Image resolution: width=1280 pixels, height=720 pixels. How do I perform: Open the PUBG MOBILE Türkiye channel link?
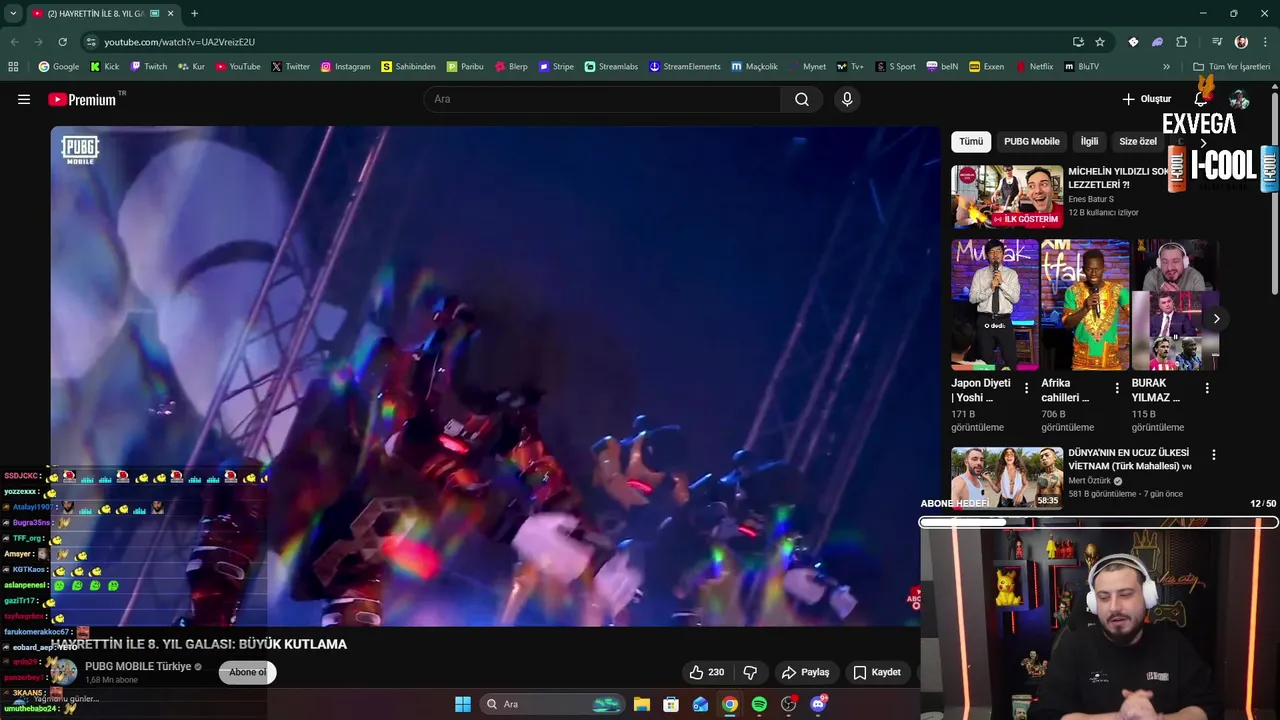click(x=138, y=666)
